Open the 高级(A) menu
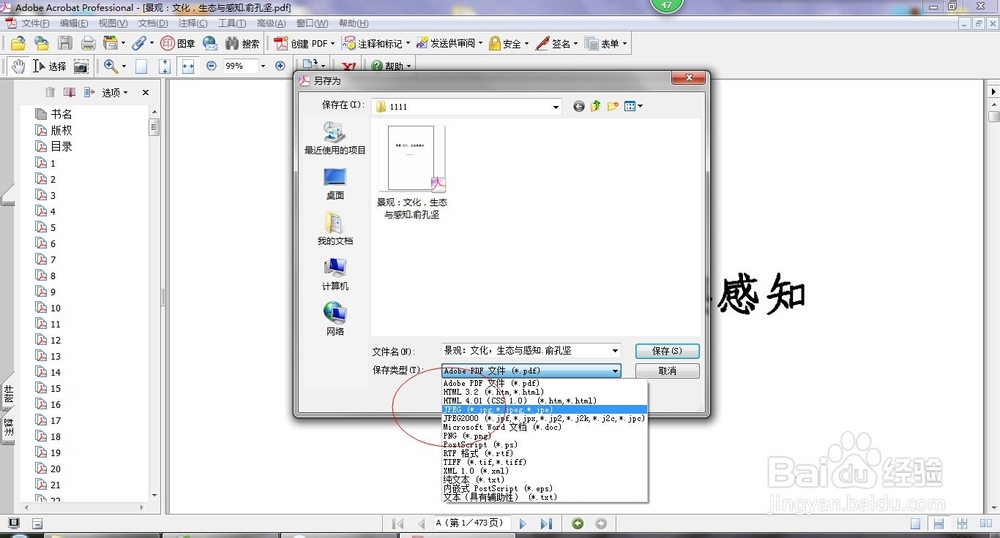Viewport: 1000px width, 538px height. [271, 24]
